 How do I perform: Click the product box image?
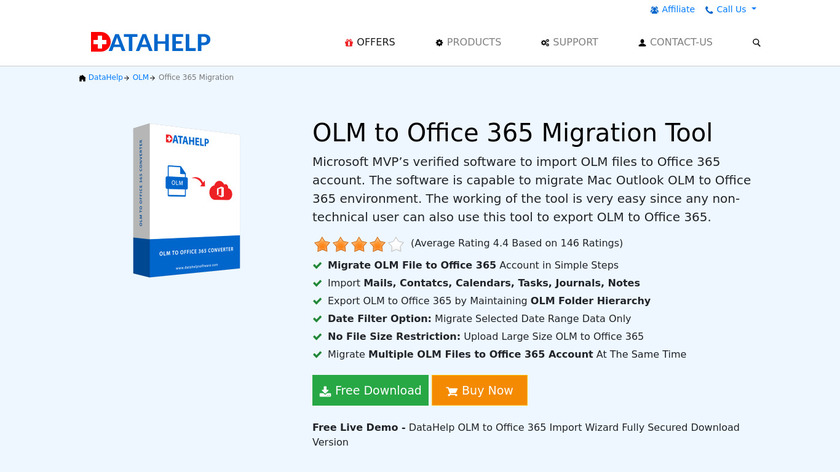[186, 200]
